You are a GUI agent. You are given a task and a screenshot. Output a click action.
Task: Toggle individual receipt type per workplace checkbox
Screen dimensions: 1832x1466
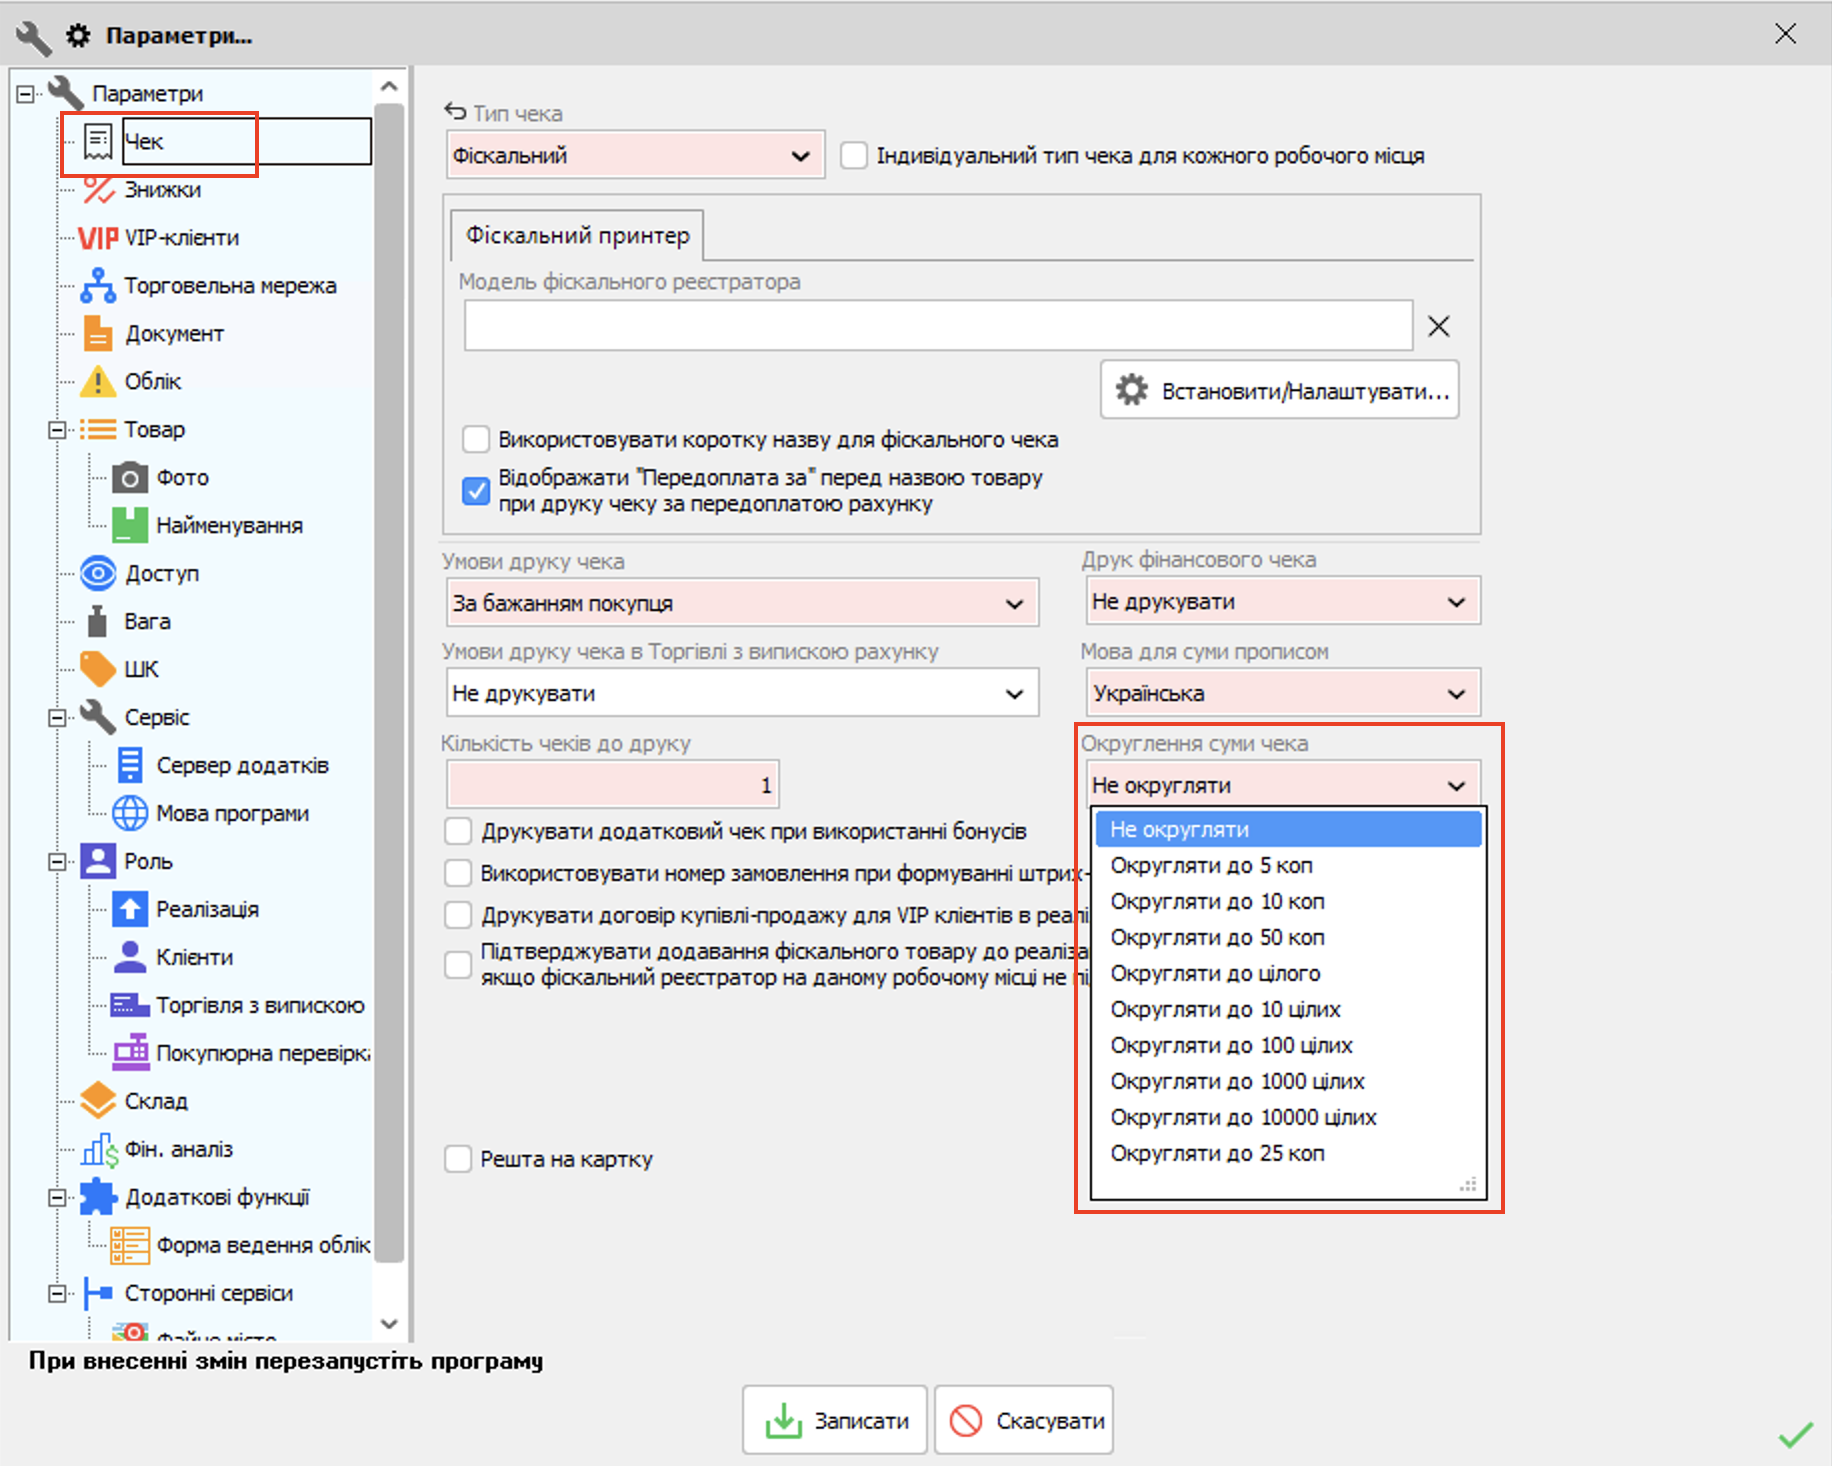pyautogui.click(x=854, y=155)
